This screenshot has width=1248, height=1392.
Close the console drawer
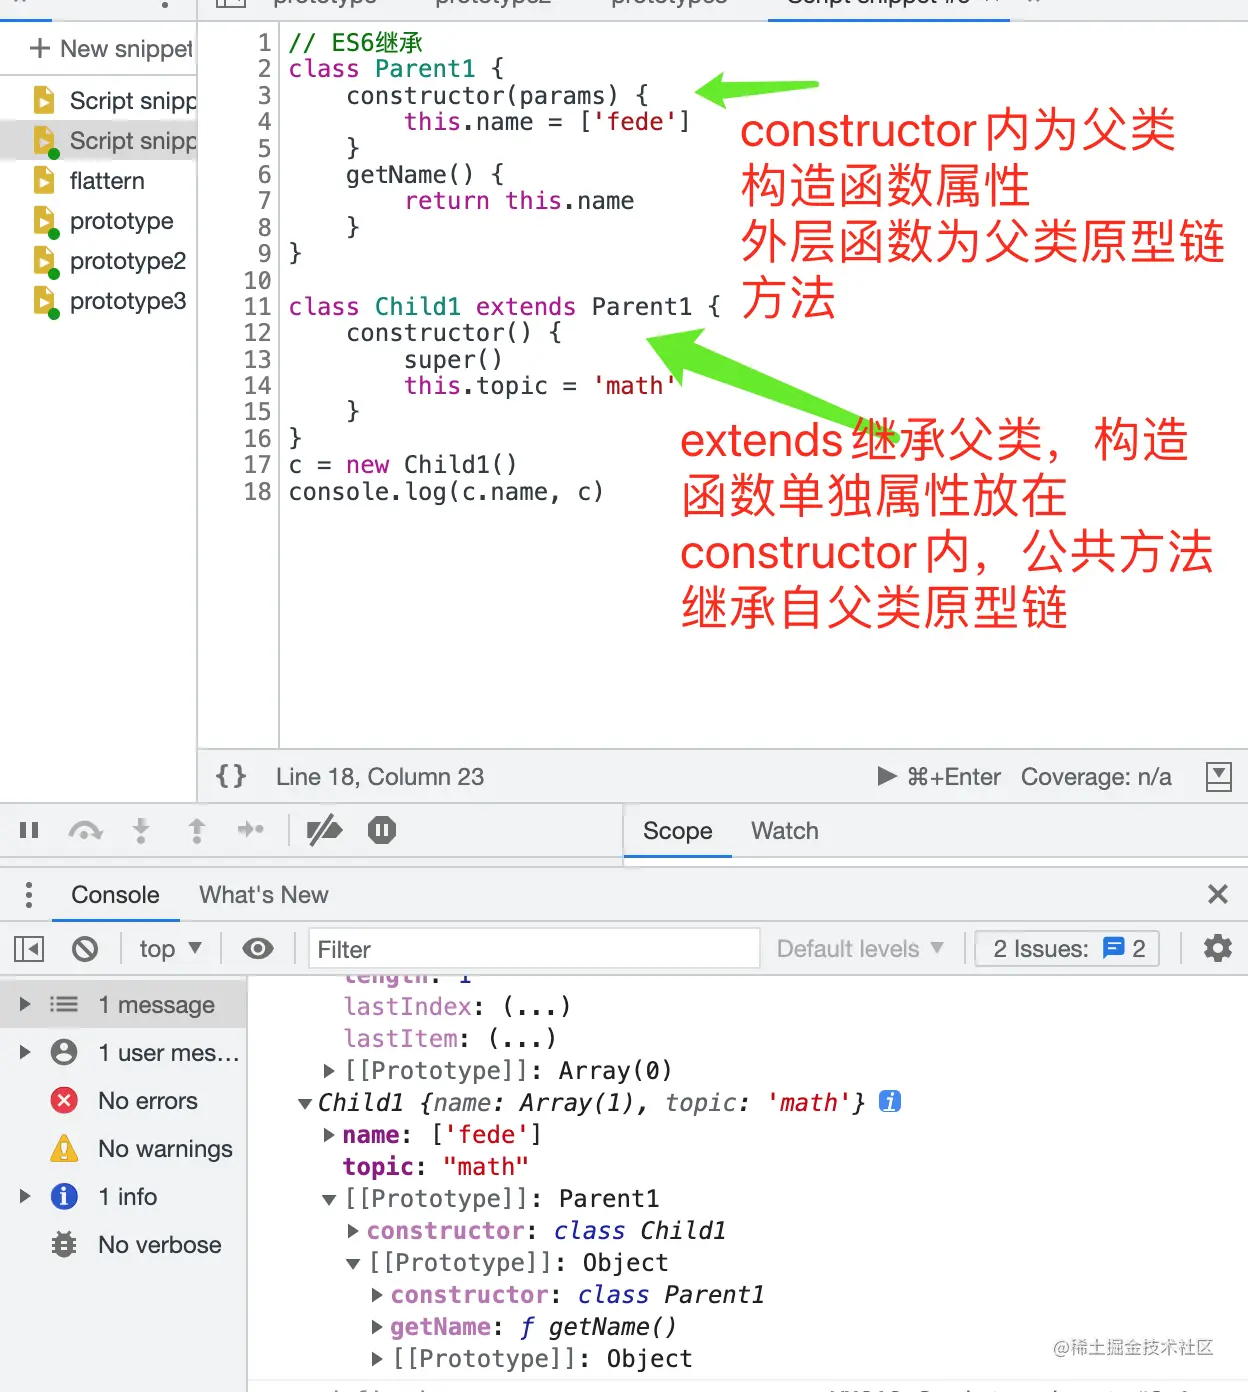pos(1217,894)
